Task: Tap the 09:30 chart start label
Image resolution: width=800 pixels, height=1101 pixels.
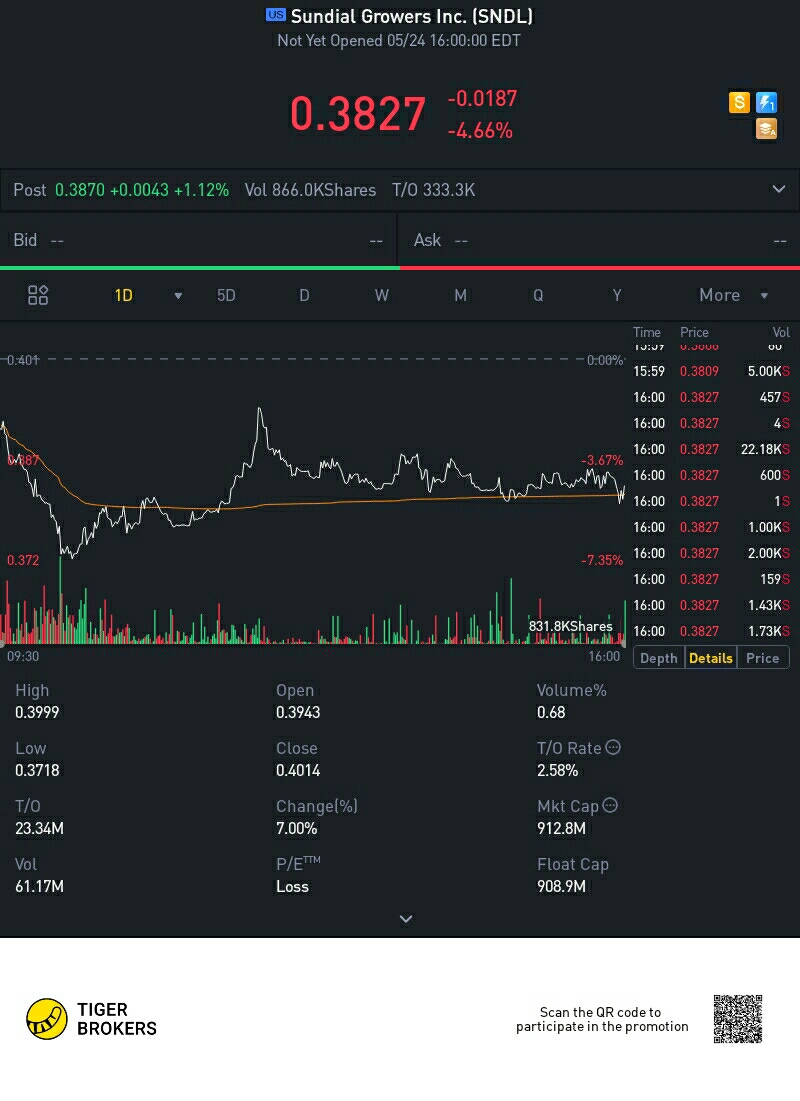Action: pyautogui.click(x=23, y=656)
